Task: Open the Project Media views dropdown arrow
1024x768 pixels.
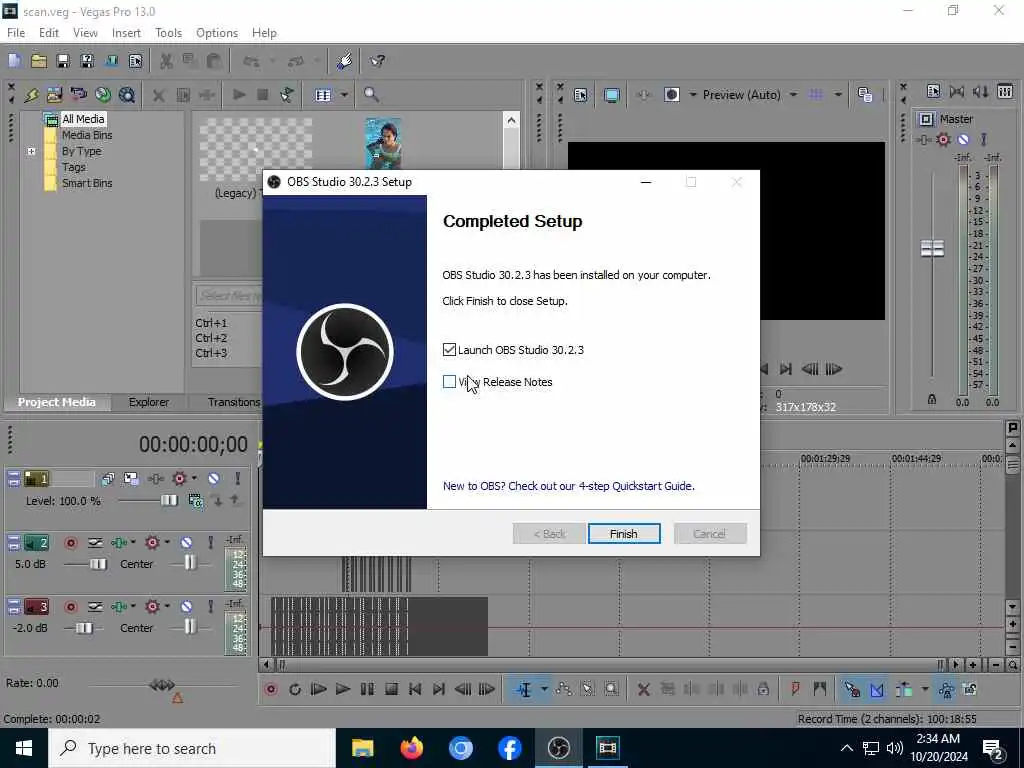Action: click(x=344, y=95)
